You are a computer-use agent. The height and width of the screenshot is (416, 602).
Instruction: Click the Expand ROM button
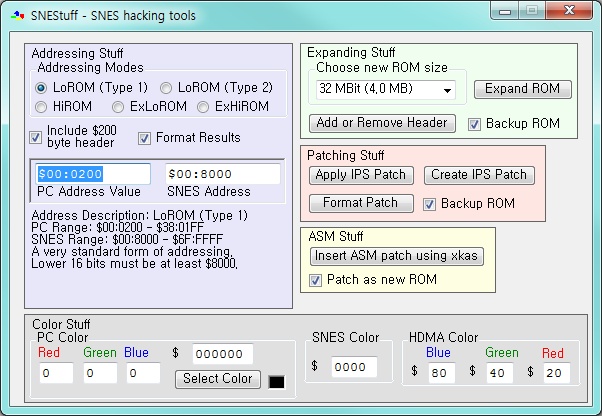(x=523, y=89)
